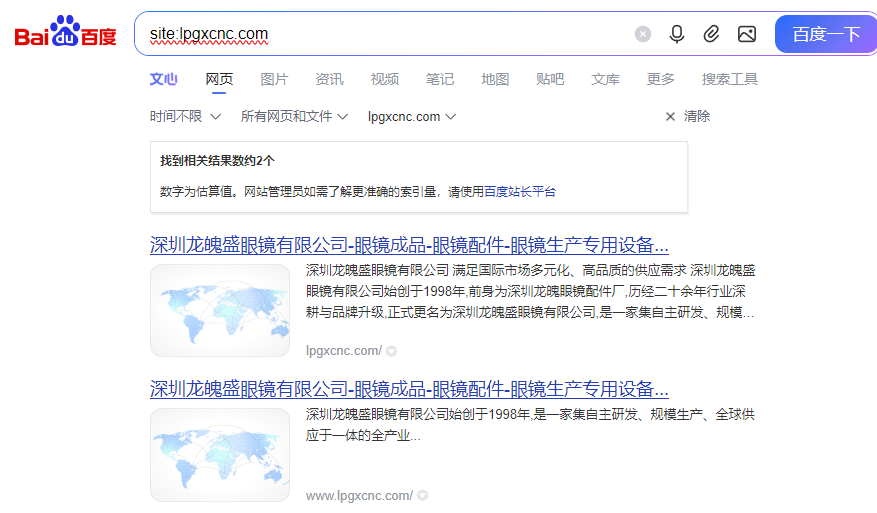Open the 文心 tab
The image size is (877, 513).
163,79
